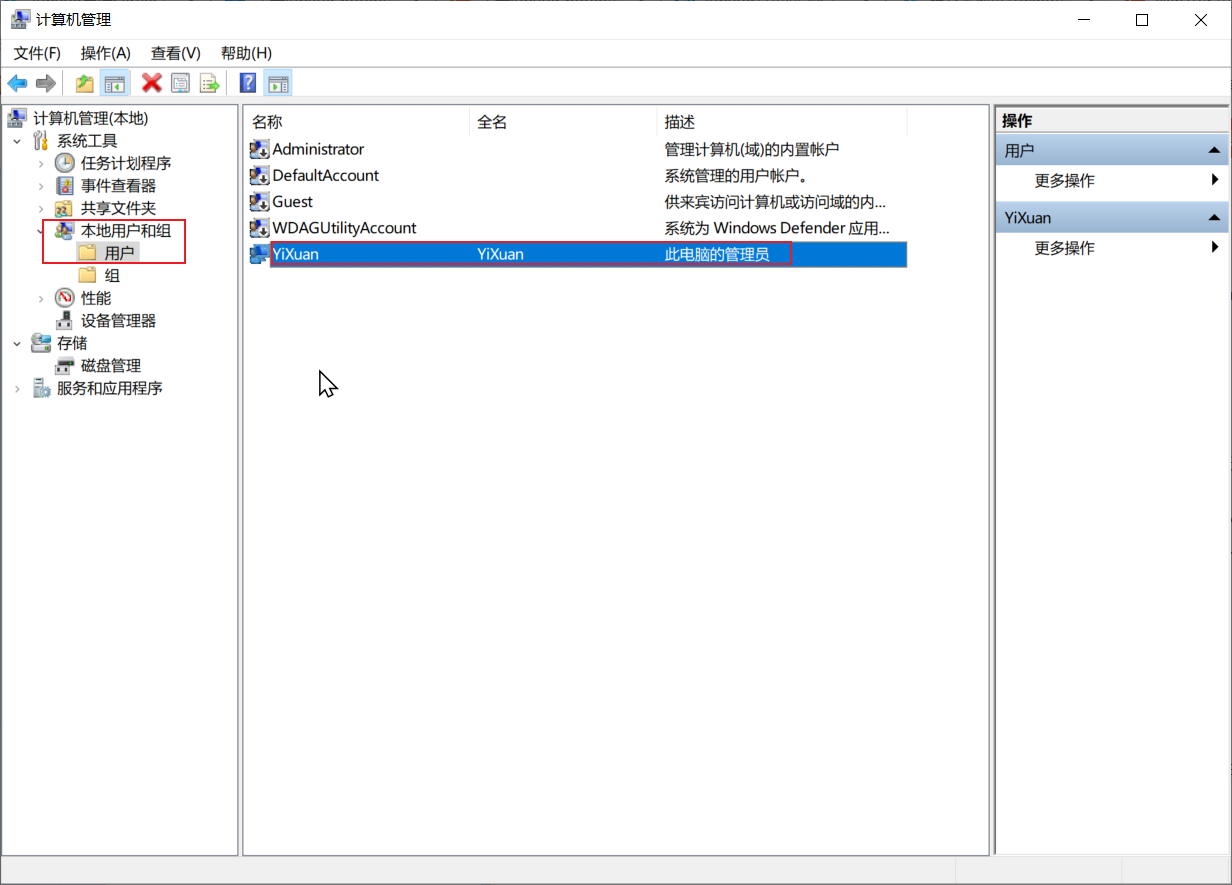This screenshot has height=885, width=1232.
Task: Click the YiXuan user account icon
Action: (x=259, y=254)
